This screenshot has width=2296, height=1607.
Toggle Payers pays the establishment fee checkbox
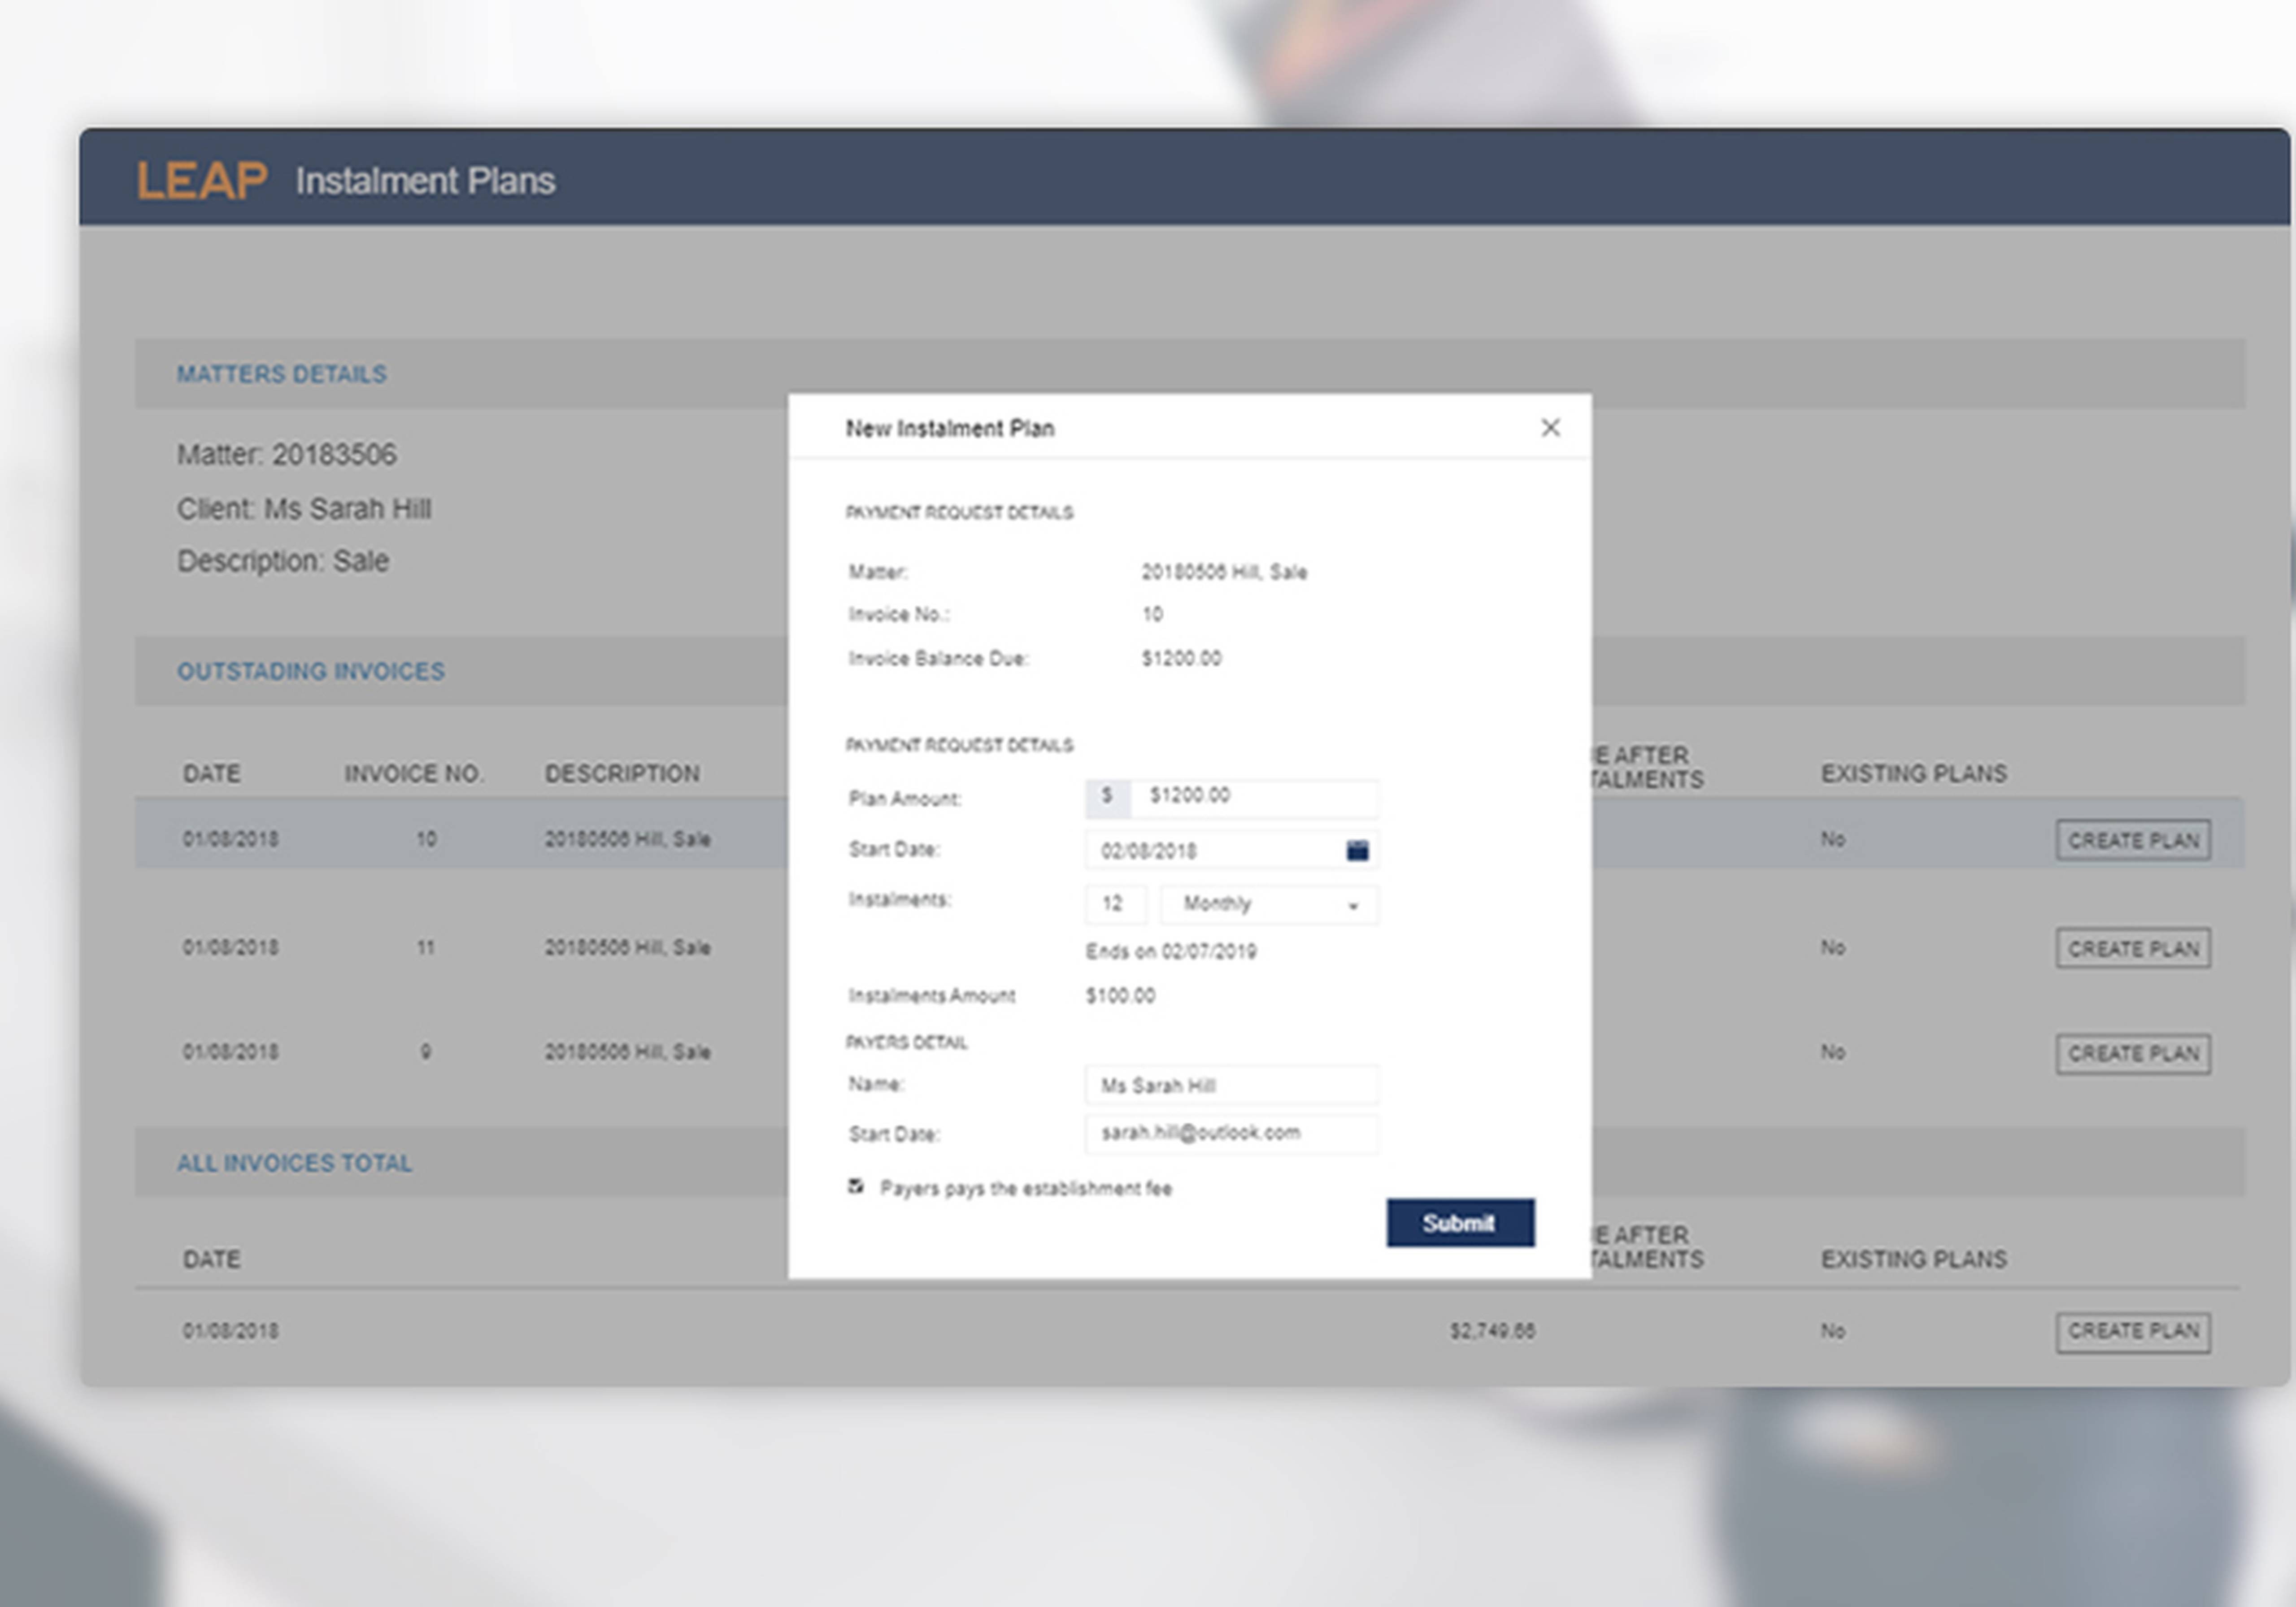855,1186
